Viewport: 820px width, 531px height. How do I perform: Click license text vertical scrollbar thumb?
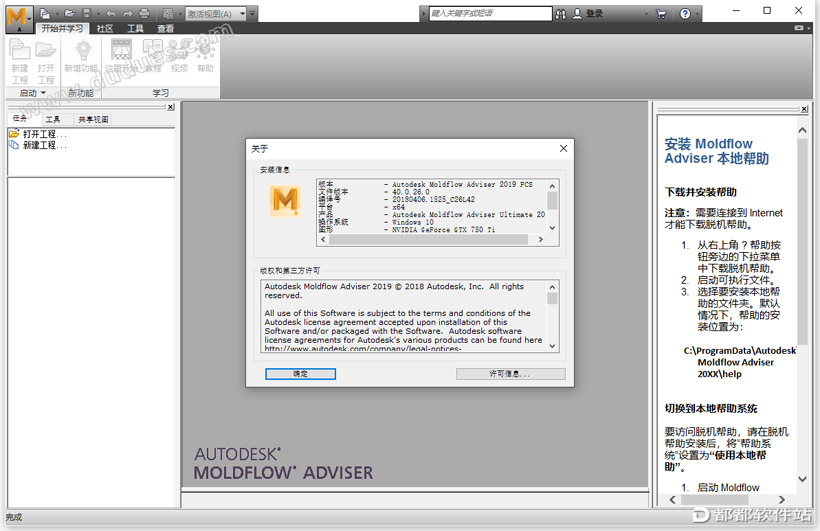point(552,298)
